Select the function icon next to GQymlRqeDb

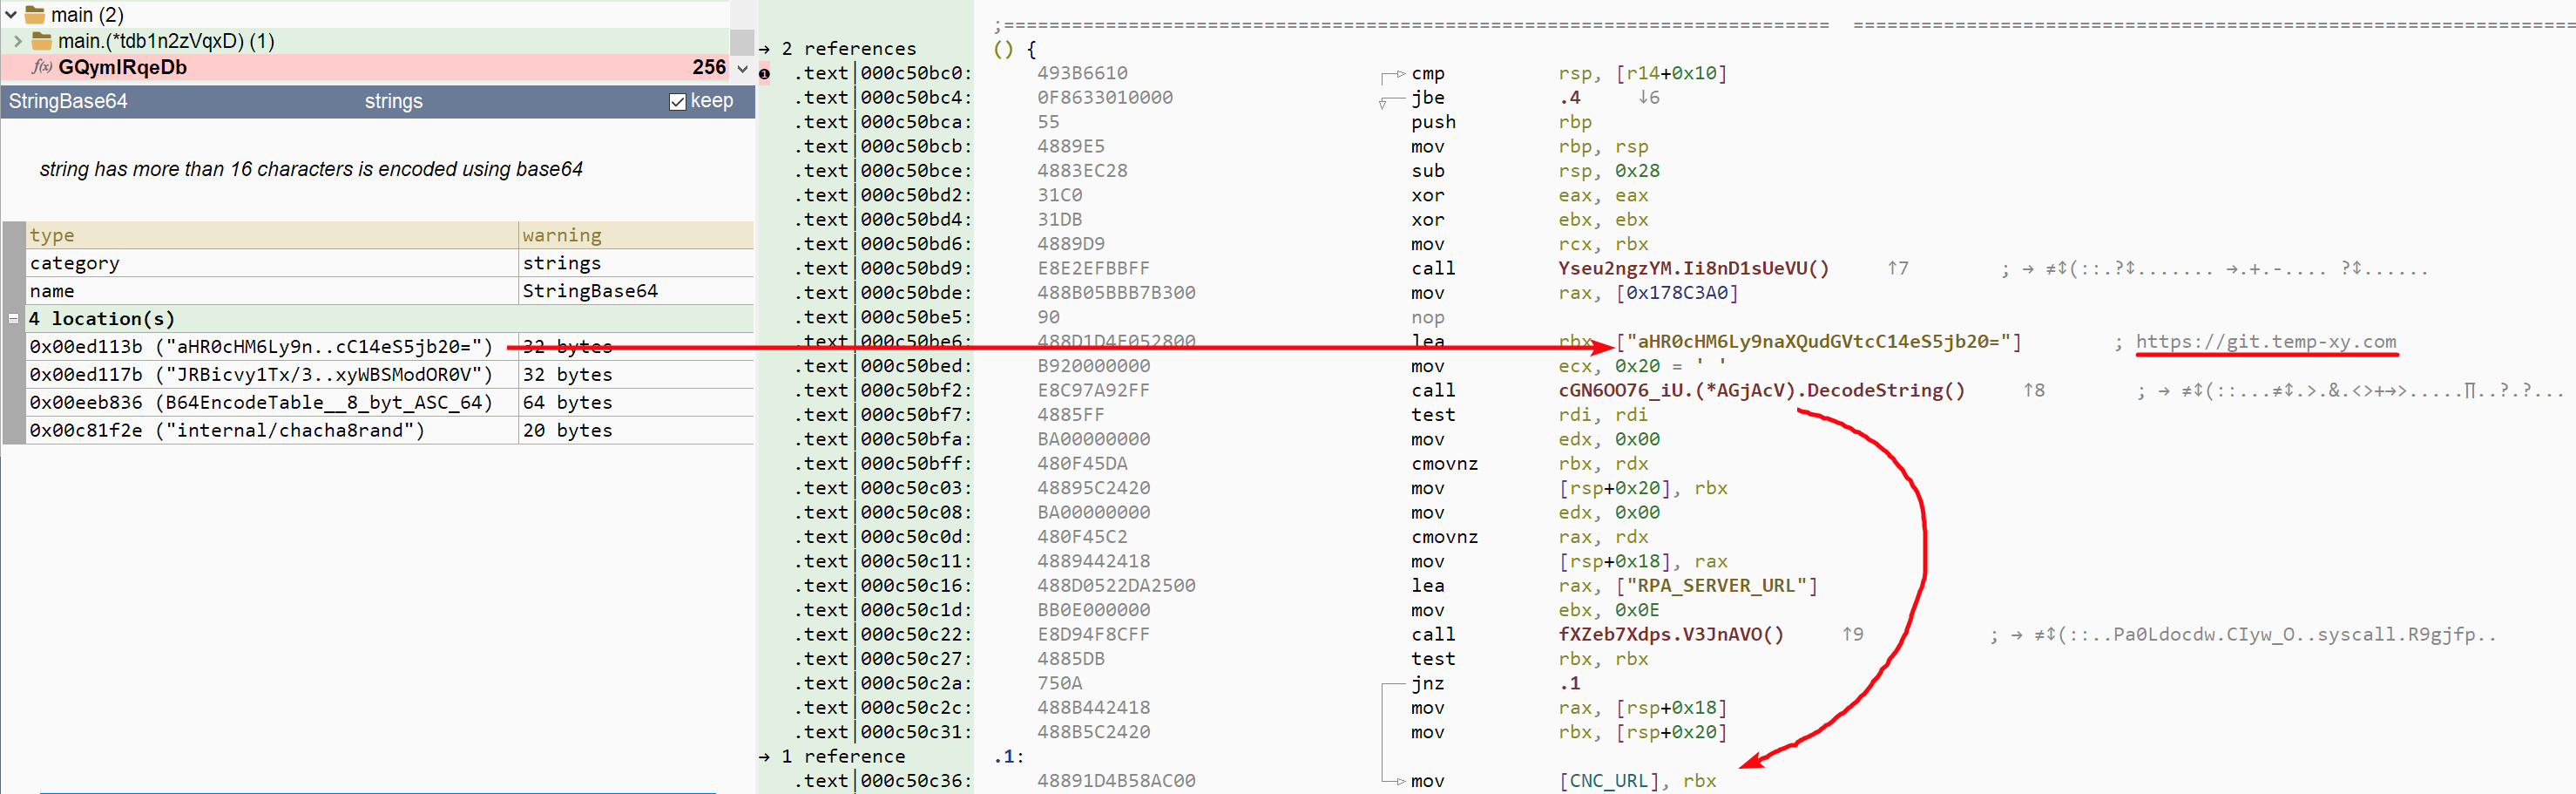(42, 67)
